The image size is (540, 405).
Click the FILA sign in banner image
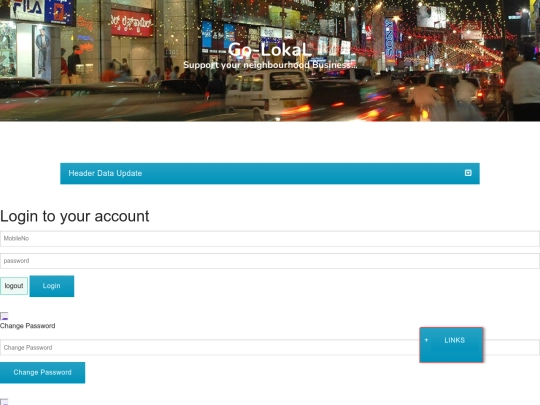pyautogui.click(x=28, y=8)
